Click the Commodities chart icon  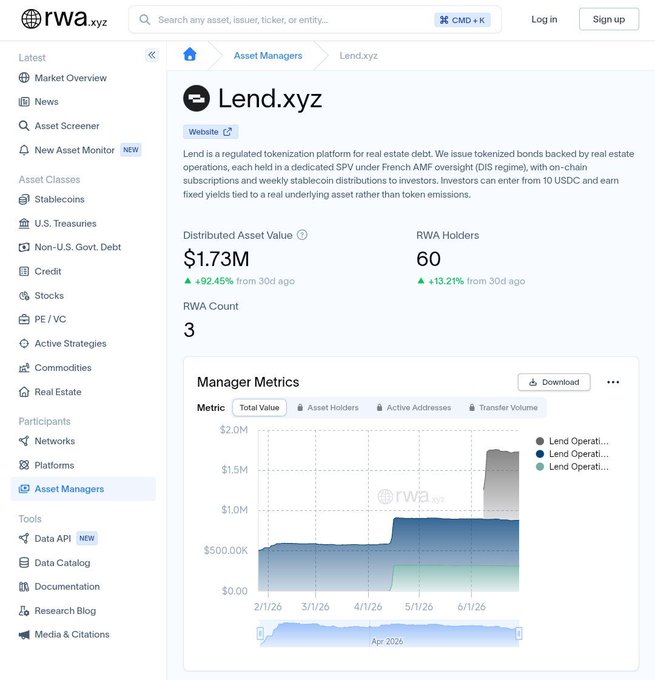[x=24, y=368]
